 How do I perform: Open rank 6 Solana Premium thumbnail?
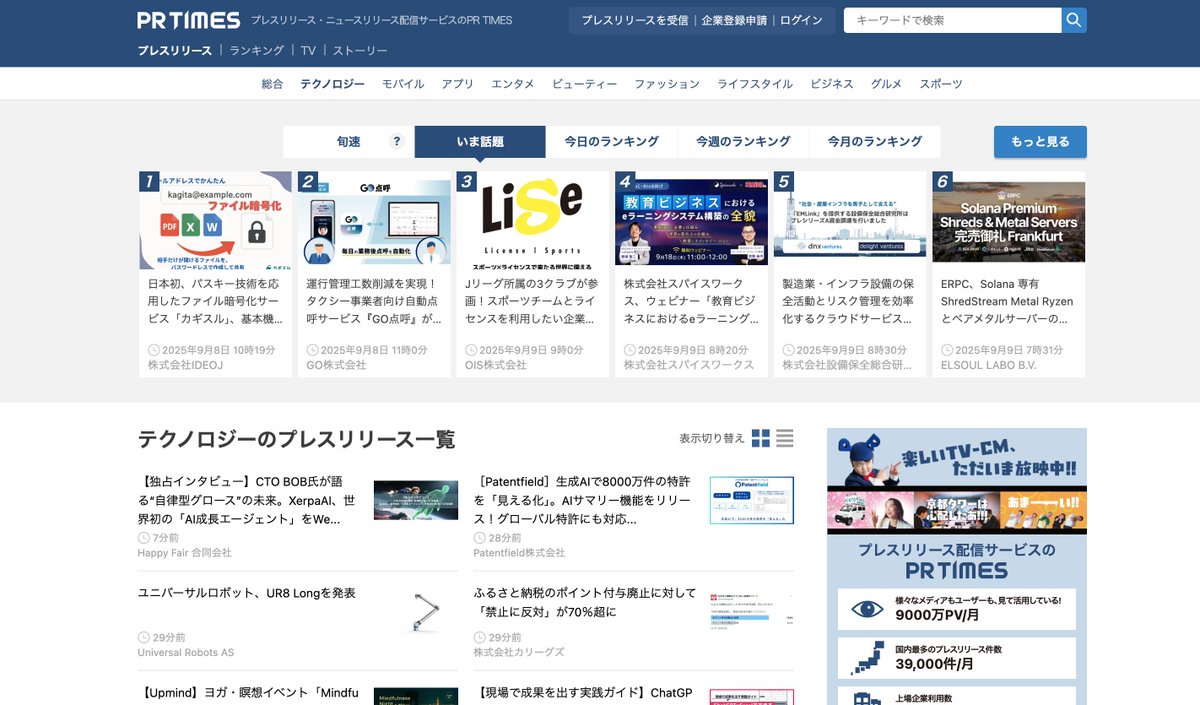[1009, 220]
